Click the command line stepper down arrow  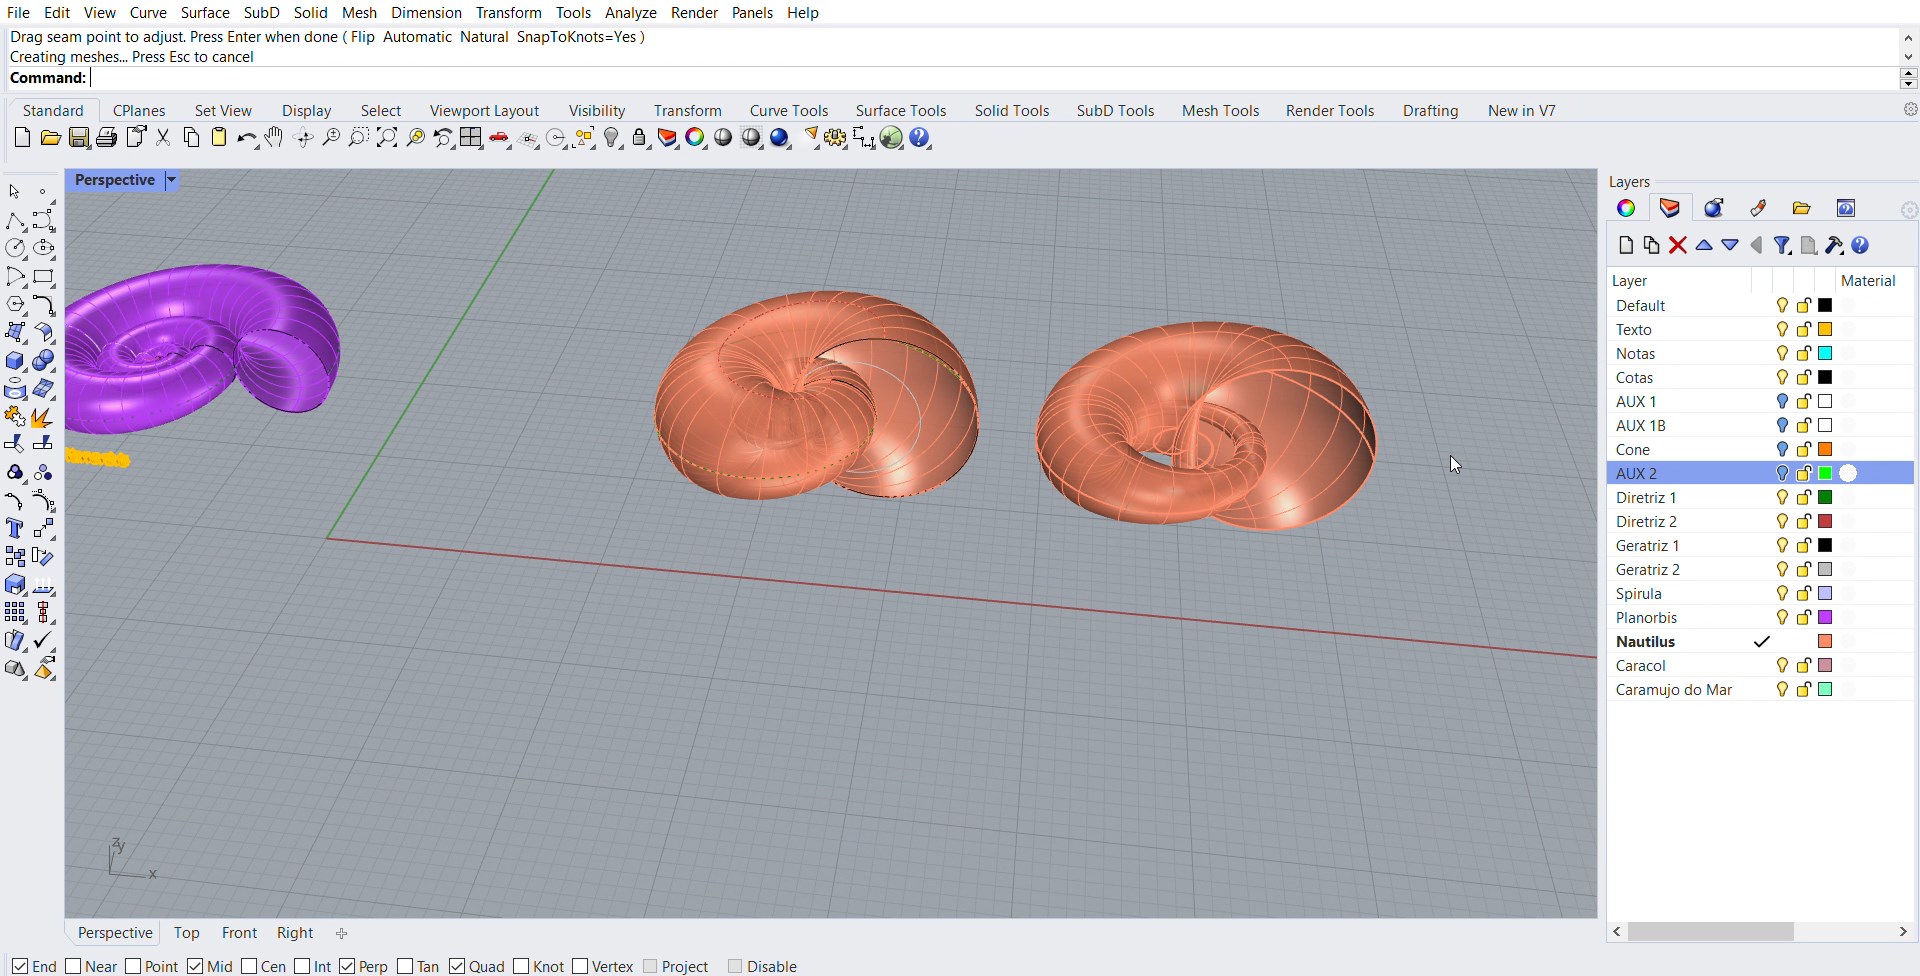[x=1909, y=84]
